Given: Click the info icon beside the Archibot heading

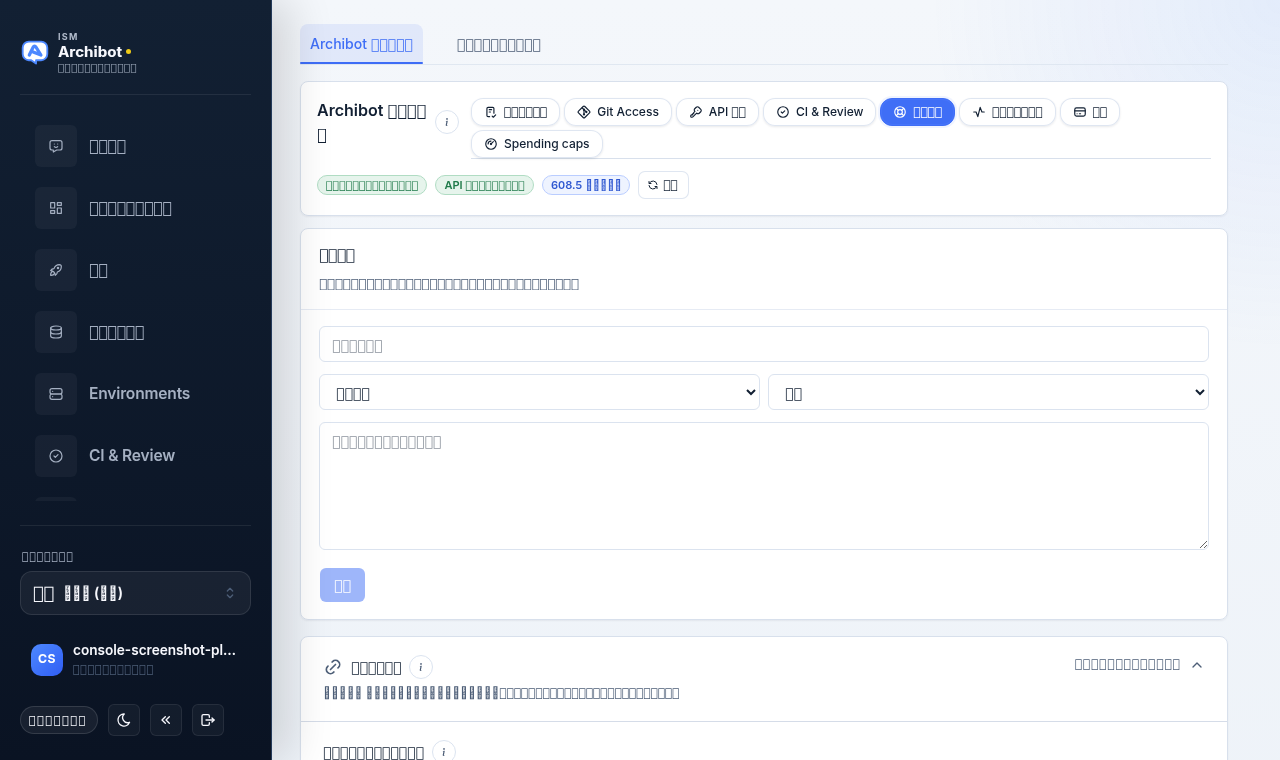Looking at the screenshot, I should 447,122.
